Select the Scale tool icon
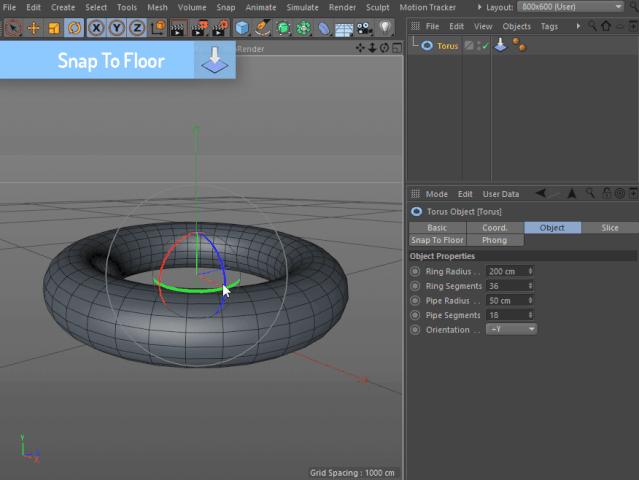639x480 pixels. [x=53, y=28]
